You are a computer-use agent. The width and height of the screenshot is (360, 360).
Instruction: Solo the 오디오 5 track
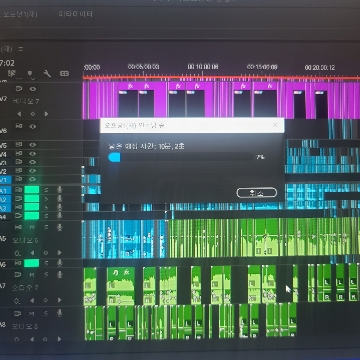pos(47,227)
